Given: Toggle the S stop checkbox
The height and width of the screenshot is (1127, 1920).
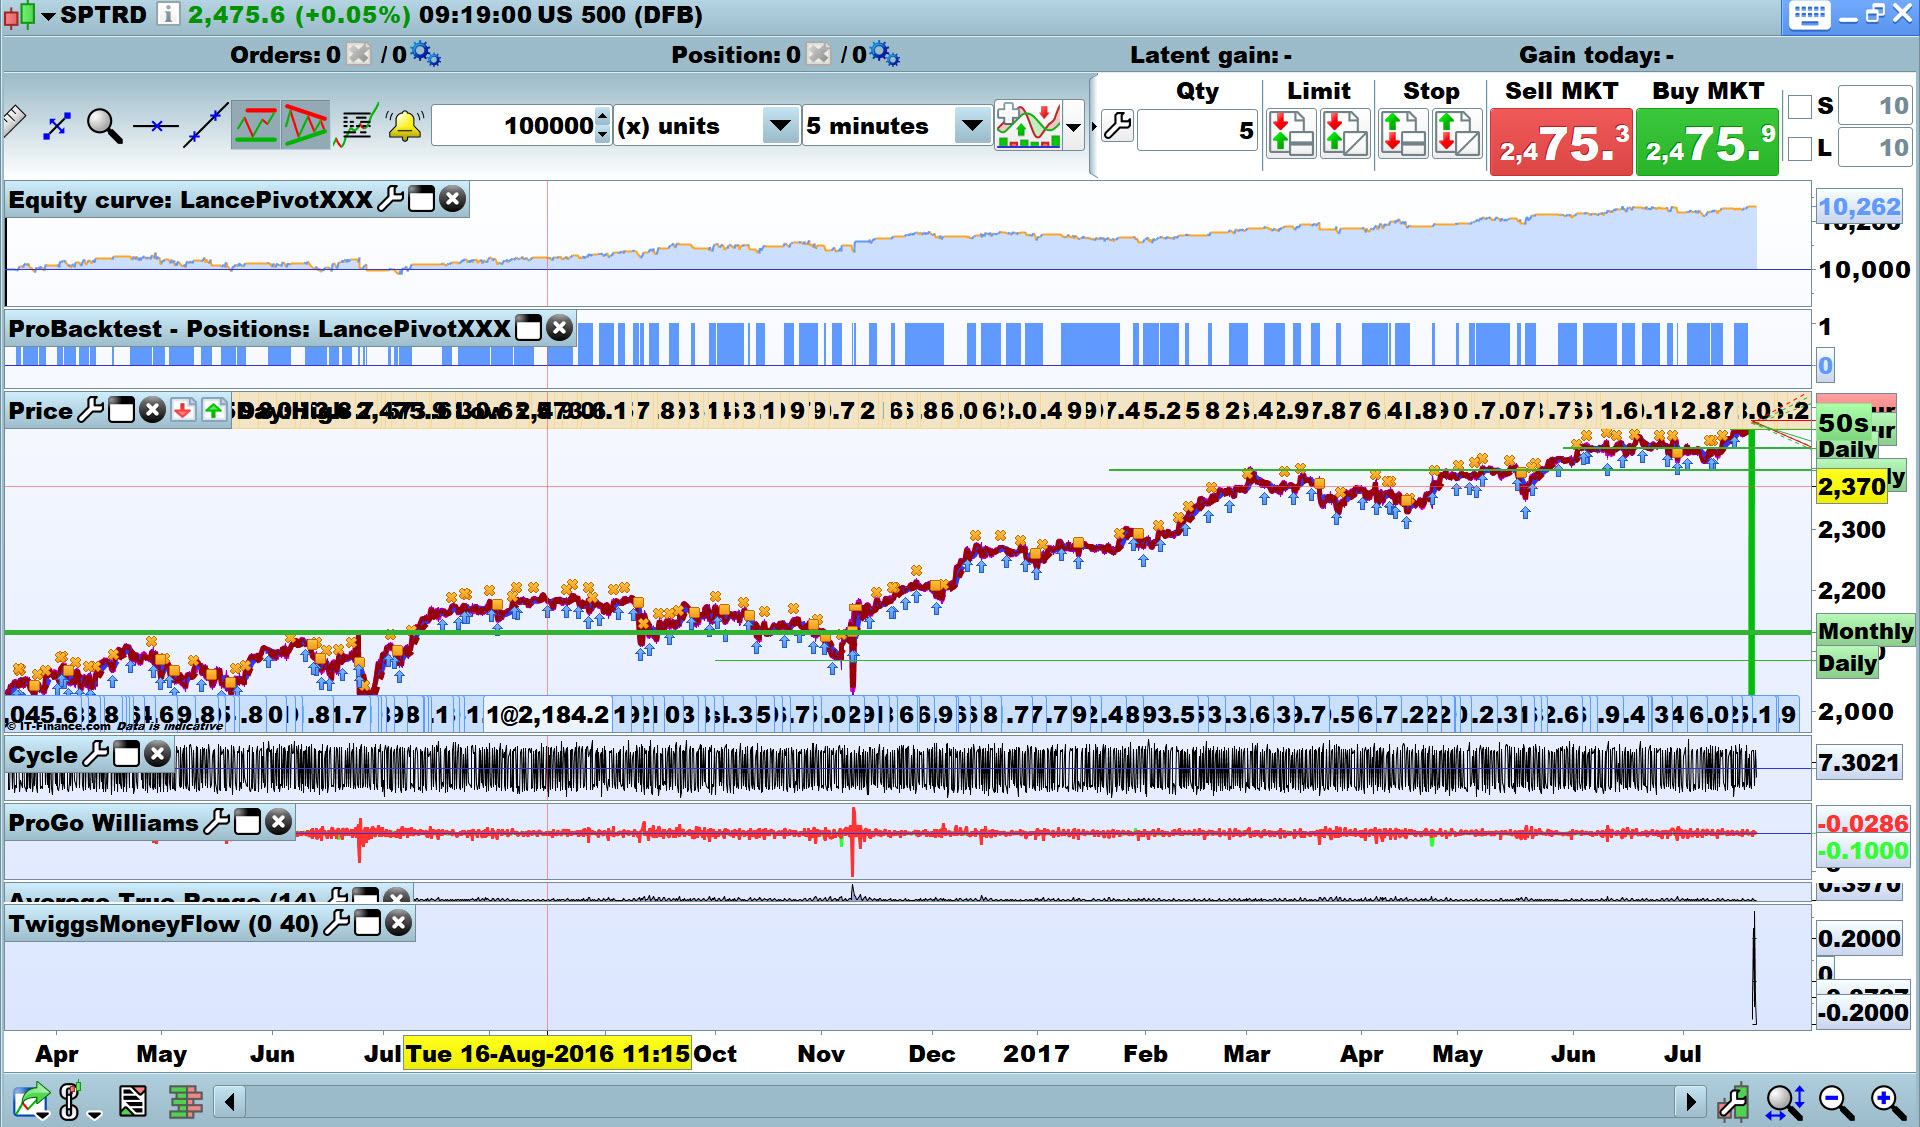Looking at the screenshot, I should tap(1800, 106).
